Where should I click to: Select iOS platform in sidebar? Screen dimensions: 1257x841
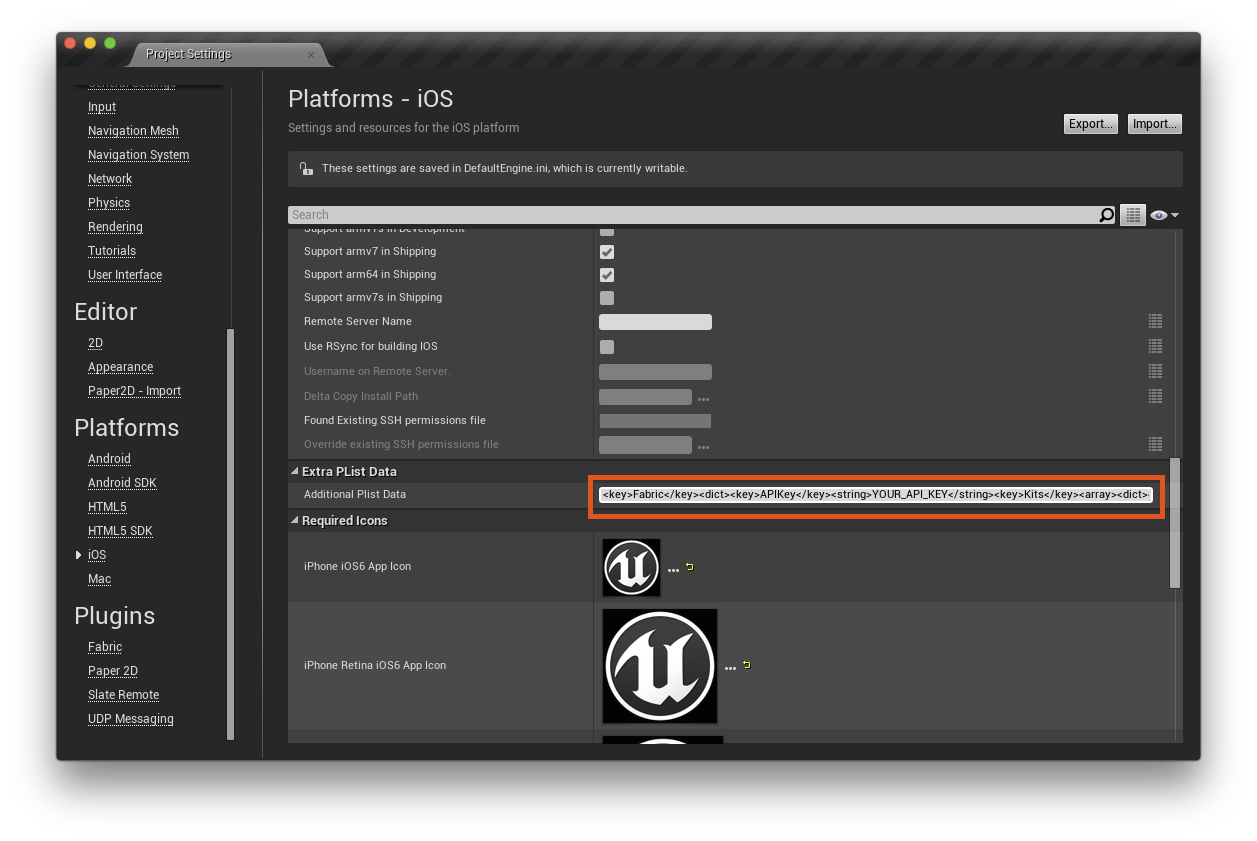pos(97,555)
